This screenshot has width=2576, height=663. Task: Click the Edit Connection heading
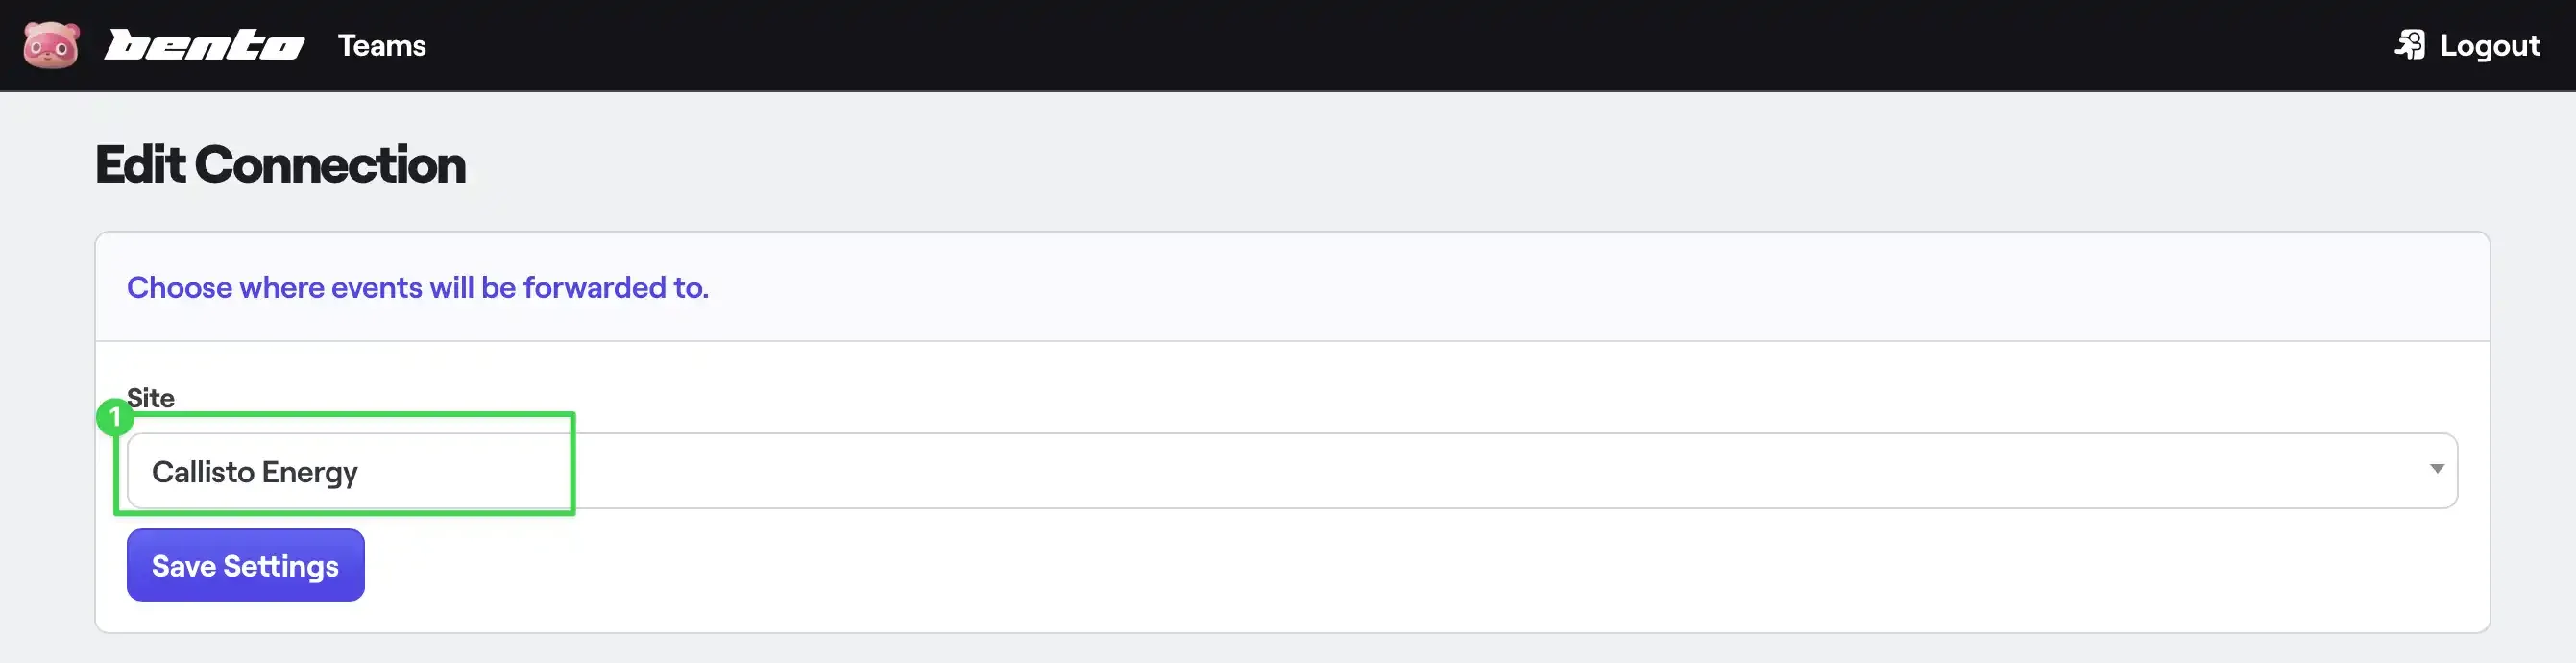point(280,163)
